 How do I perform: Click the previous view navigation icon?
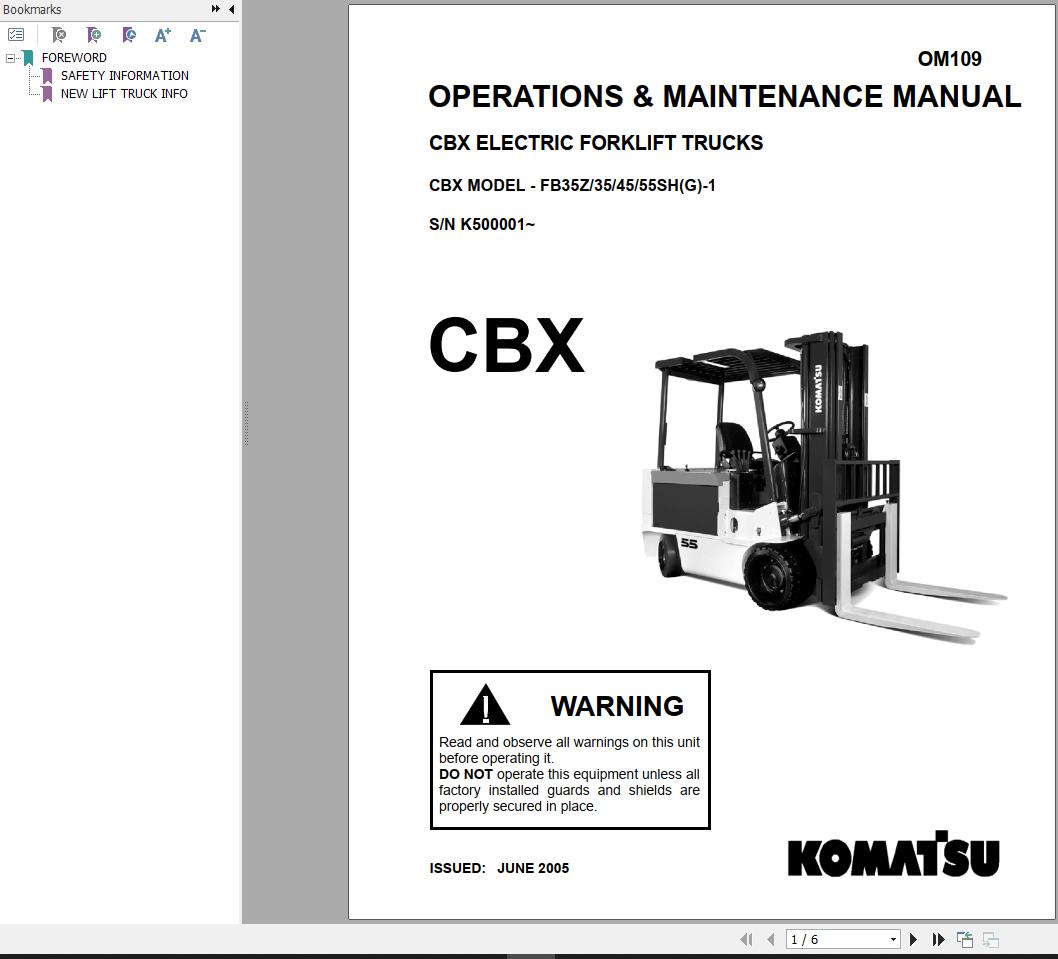pyautogui.click(x=965, y=939)
